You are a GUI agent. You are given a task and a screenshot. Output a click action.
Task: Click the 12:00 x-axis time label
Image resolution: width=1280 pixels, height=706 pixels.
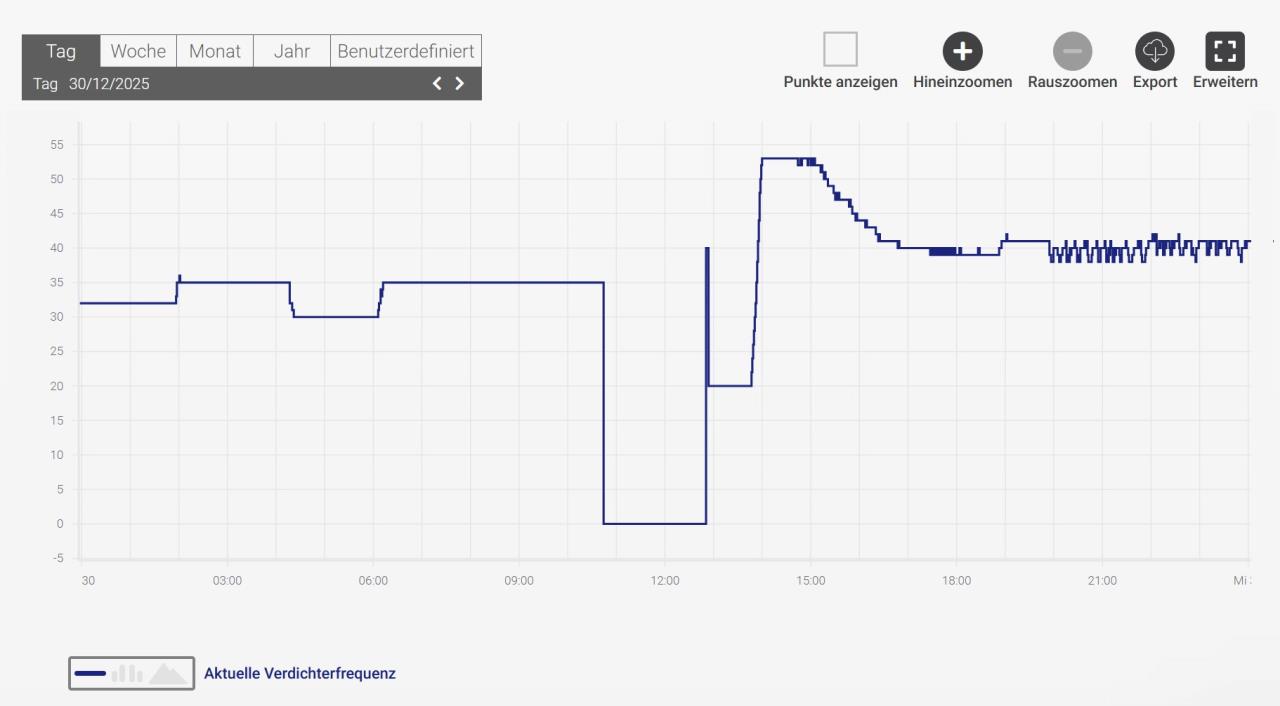tap(664, 581)
